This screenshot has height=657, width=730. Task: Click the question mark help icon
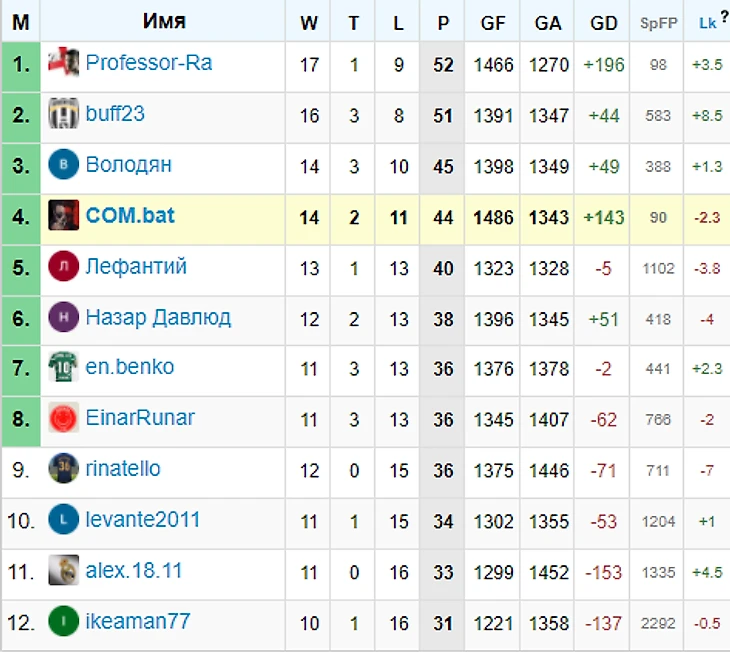724,16
